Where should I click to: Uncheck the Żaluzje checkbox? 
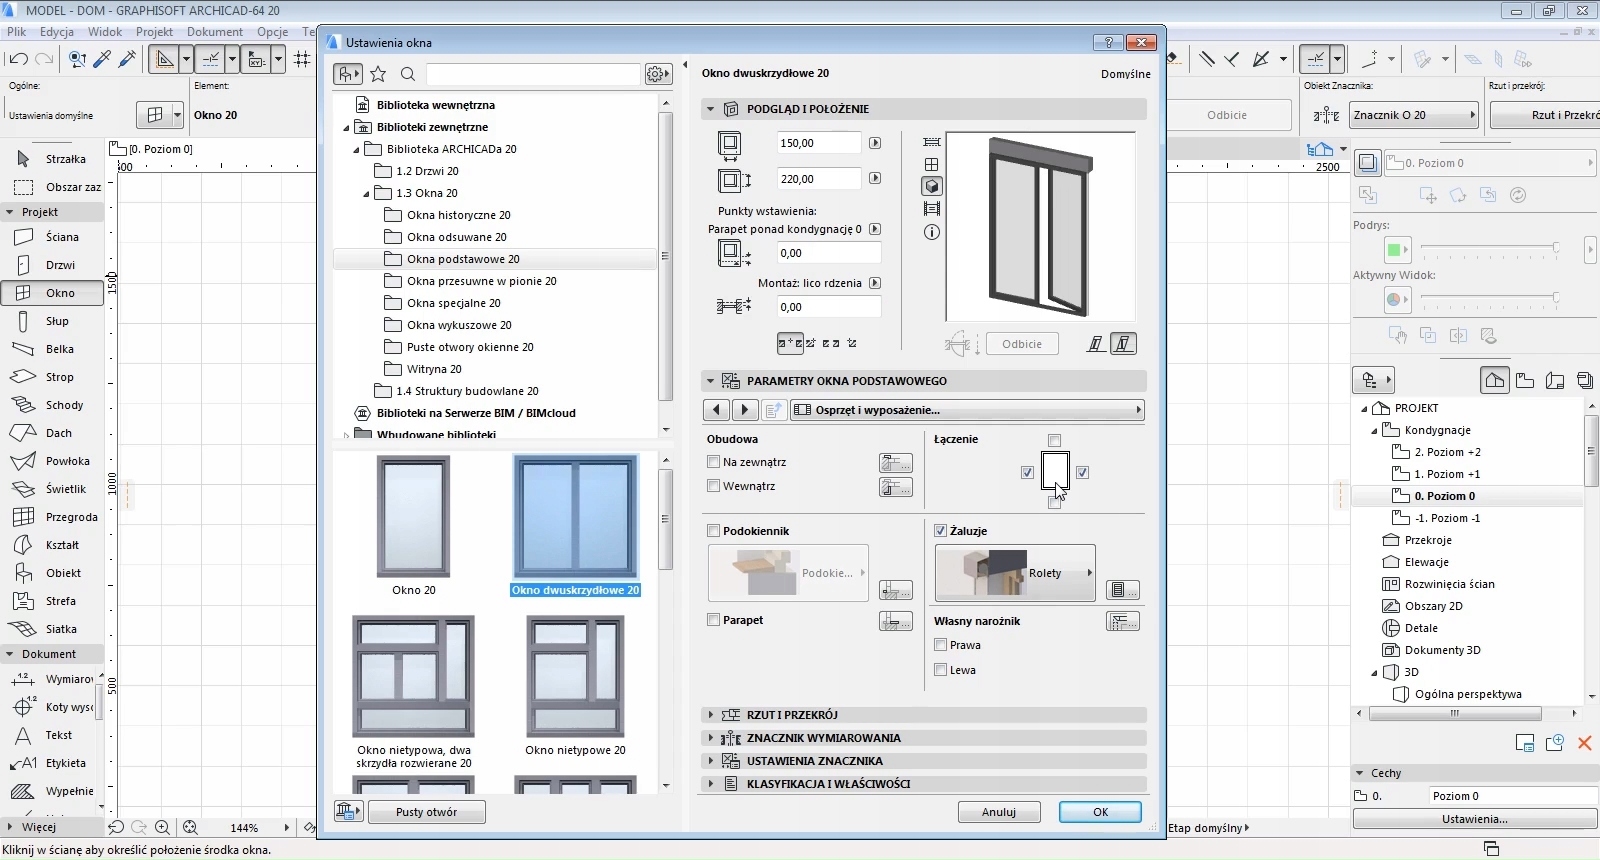pyautogui.click(x=940, y=531)
